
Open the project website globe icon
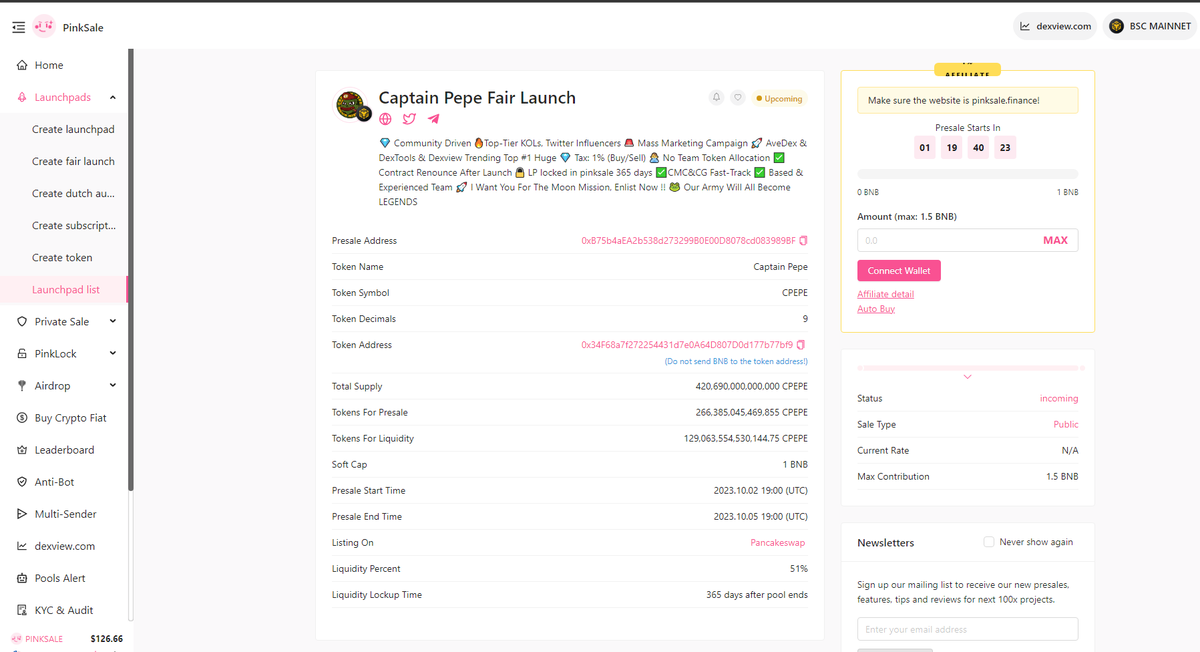tap(386, 118)
